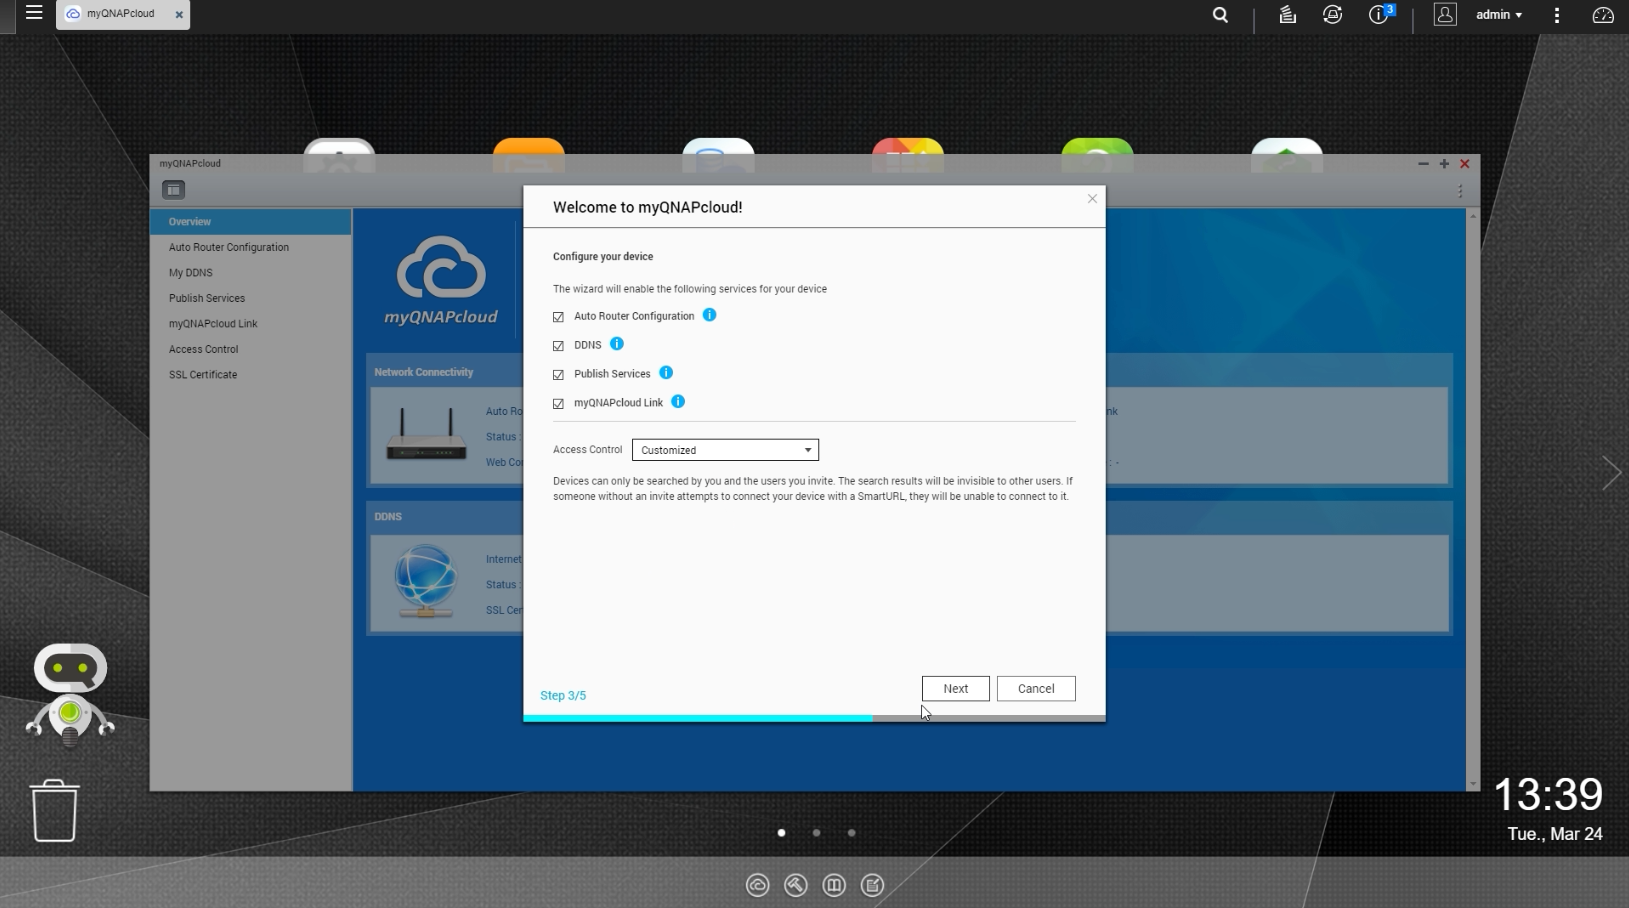Open My DDNS sidebar item

click(251, 273)
